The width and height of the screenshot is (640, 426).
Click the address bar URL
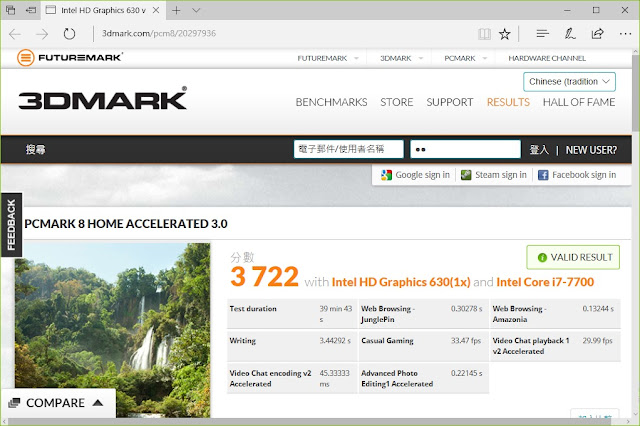(159, 33)
